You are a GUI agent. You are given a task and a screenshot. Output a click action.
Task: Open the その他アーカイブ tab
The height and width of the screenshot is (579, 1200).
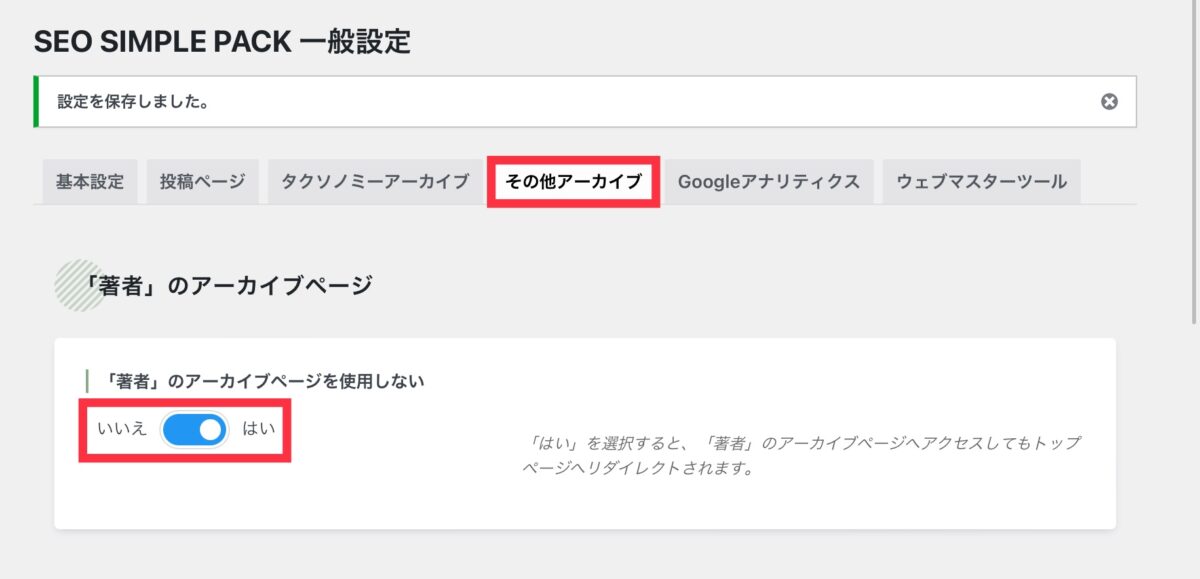(573, 182)
